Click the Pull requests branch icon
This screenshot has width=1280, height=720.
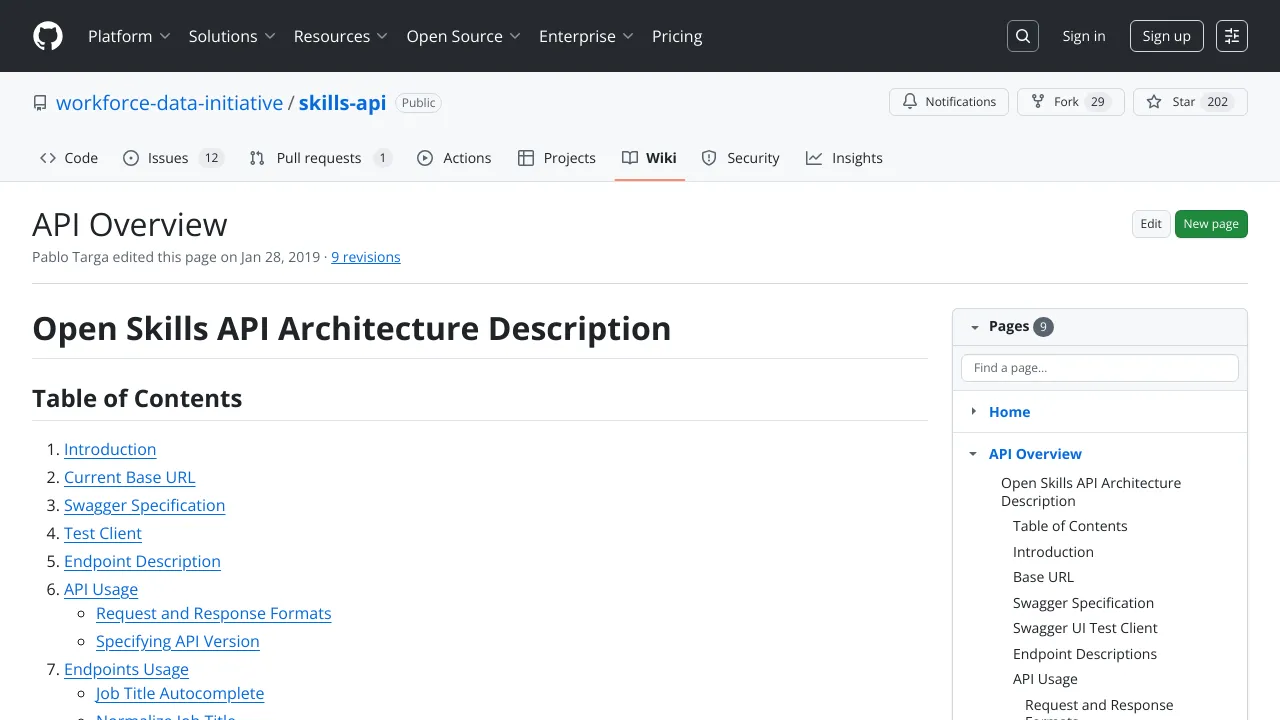pyautogui.click(x=257, y=158)
